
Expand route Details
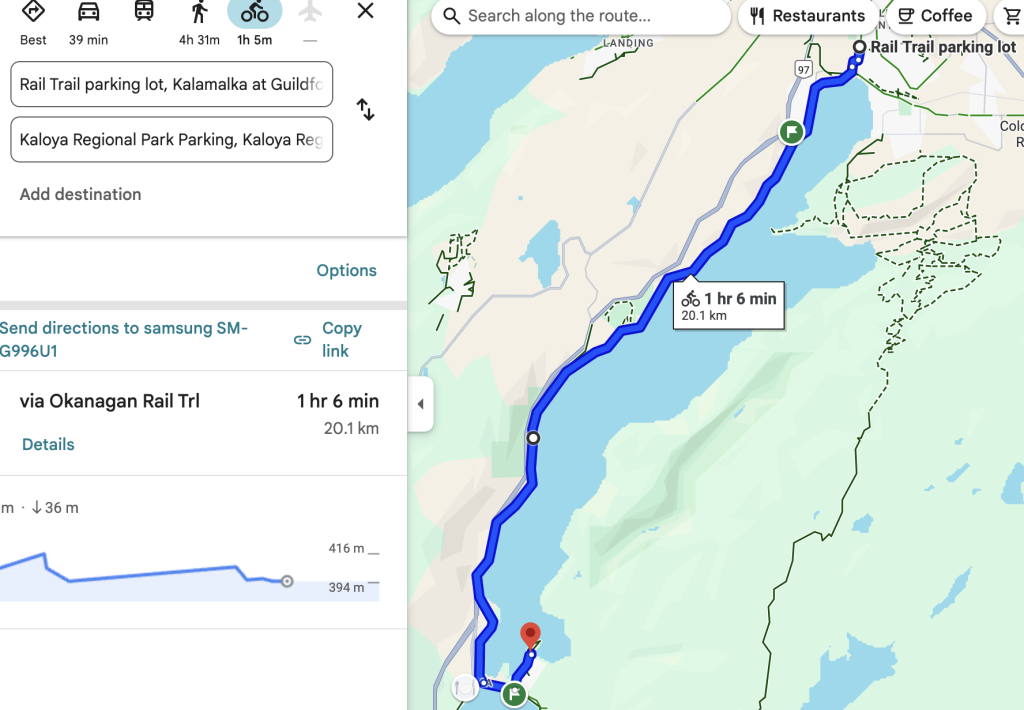(x=48, y=444)
